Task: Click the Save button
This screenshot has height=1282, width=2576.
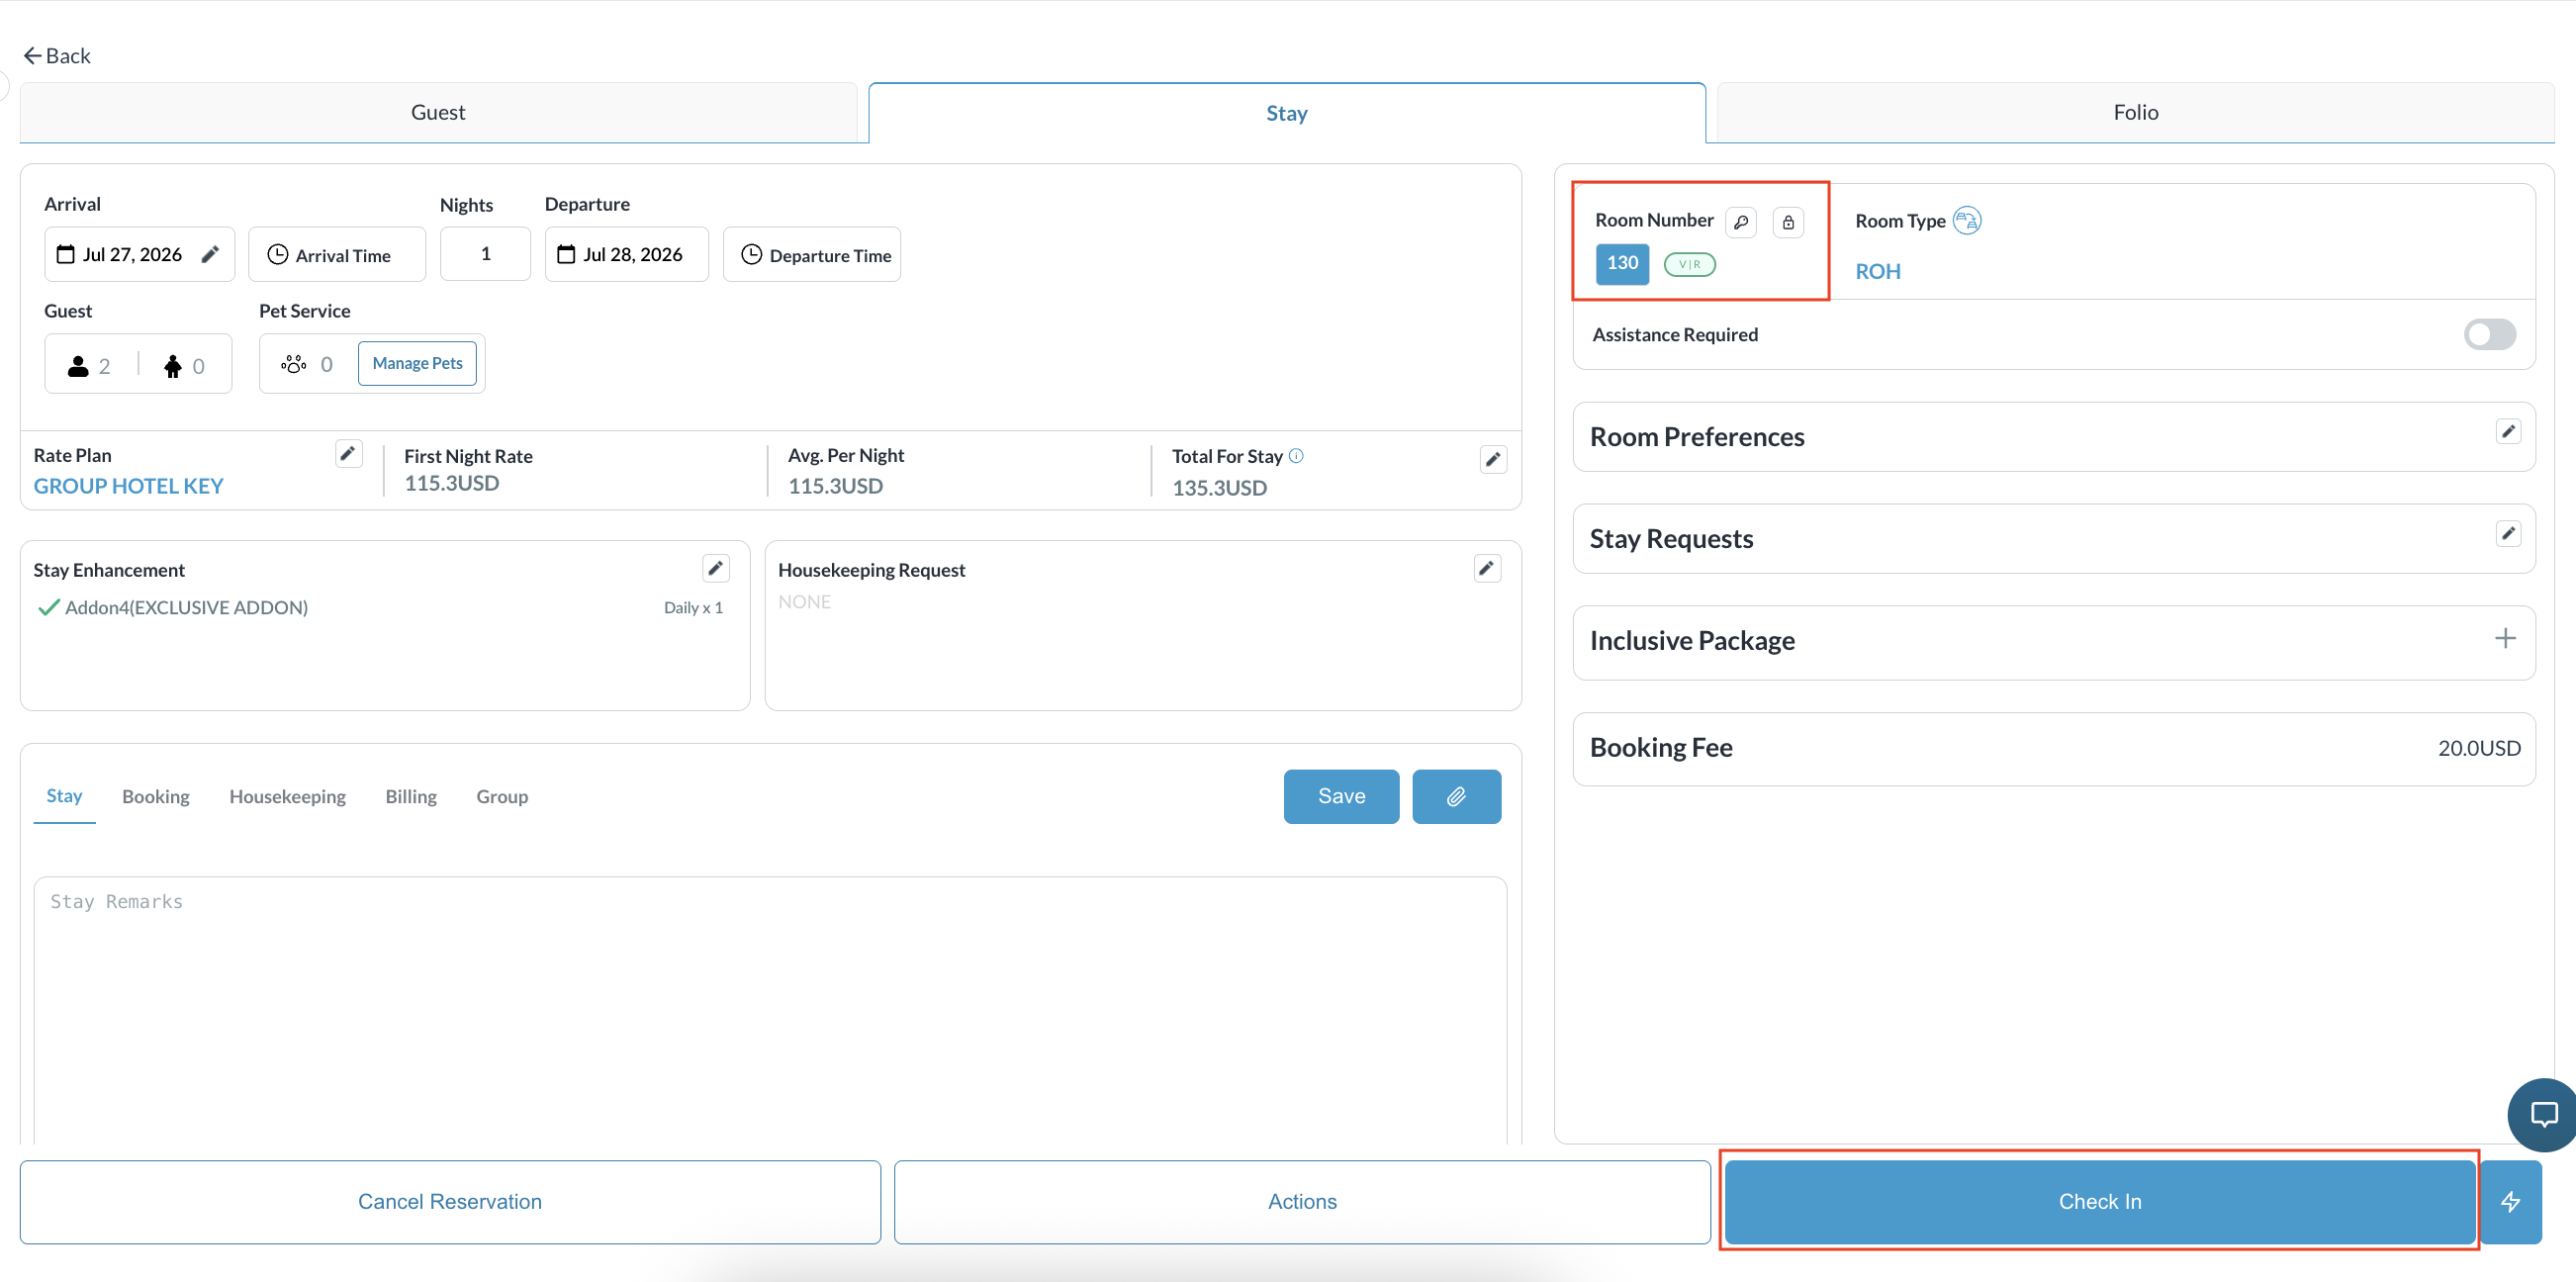Action: pyautogui.click(x=1341, y=797)
